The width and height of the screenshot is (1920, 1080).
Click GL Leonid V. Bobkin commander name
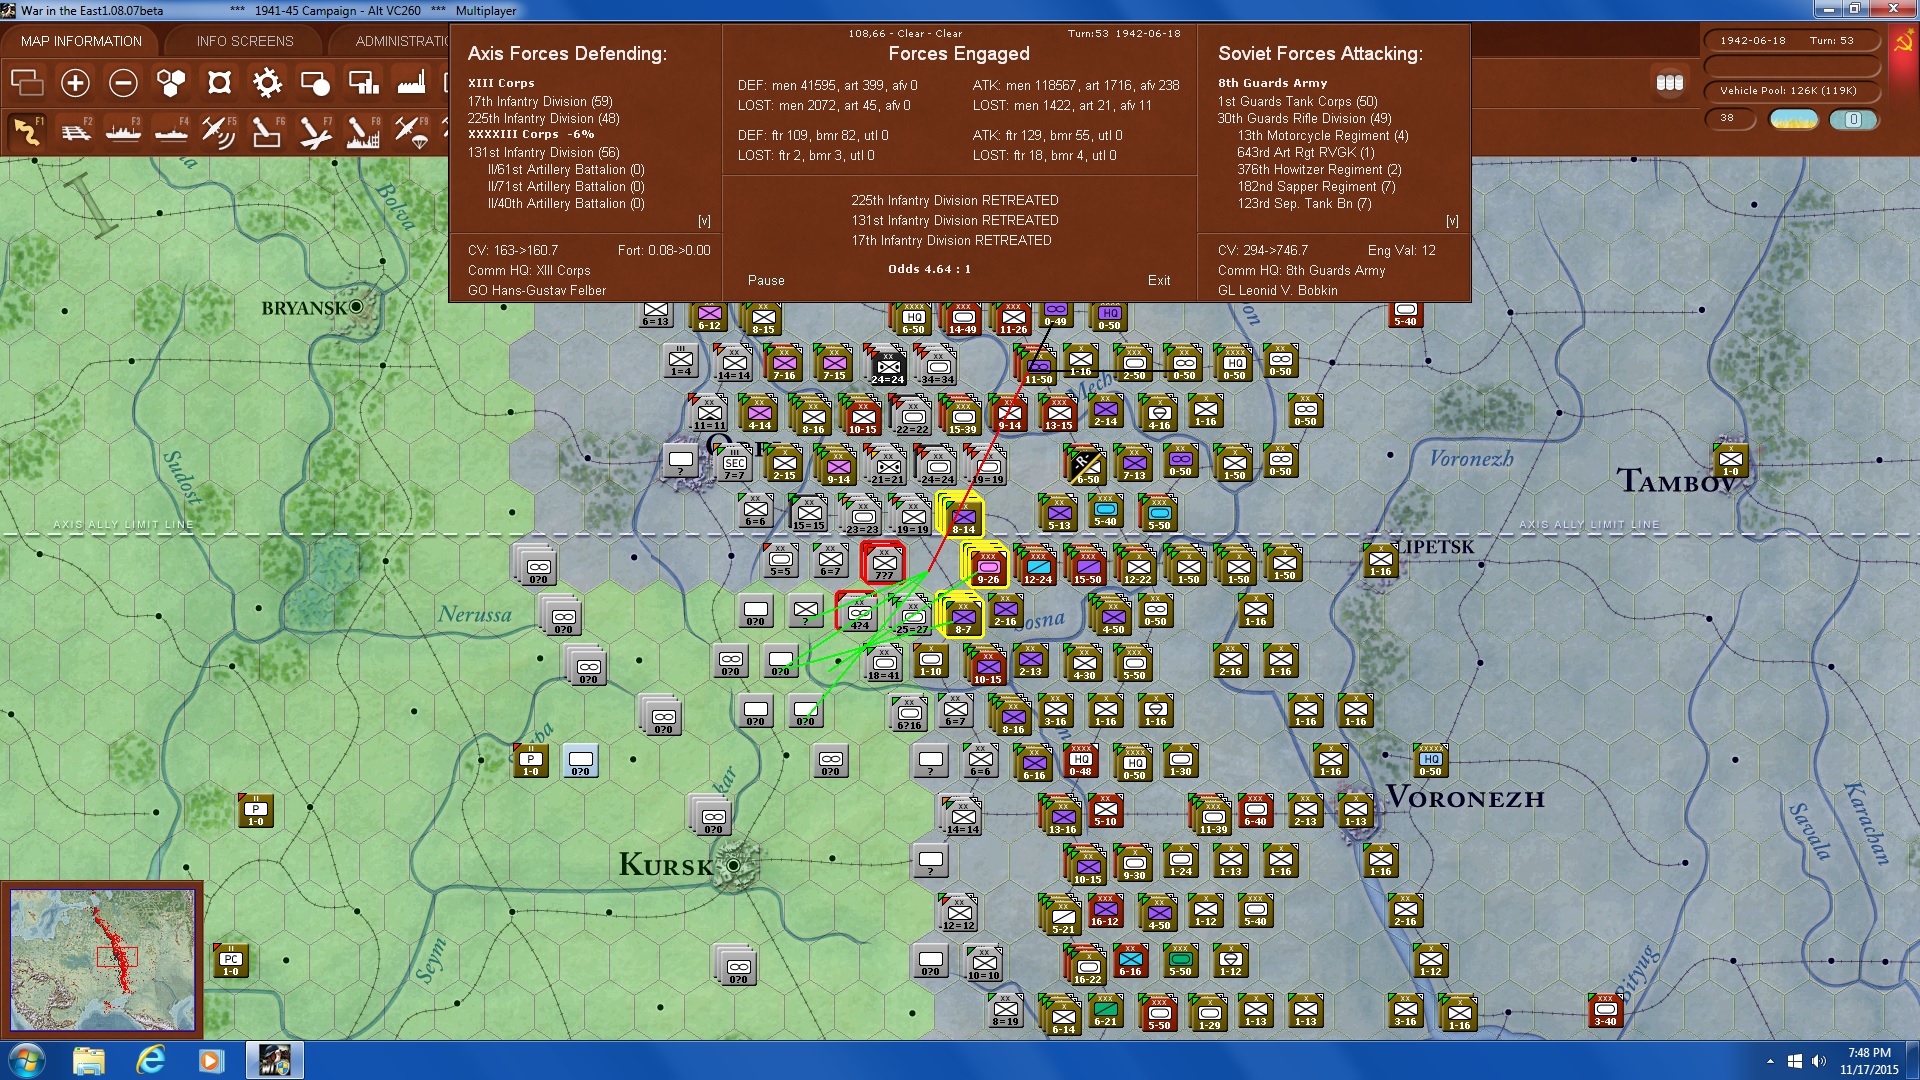[x=1277, y=291]
